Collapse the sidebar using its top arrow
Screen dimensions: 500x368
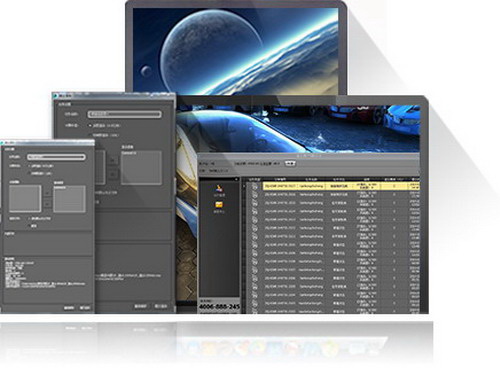[x=237, y=179]
